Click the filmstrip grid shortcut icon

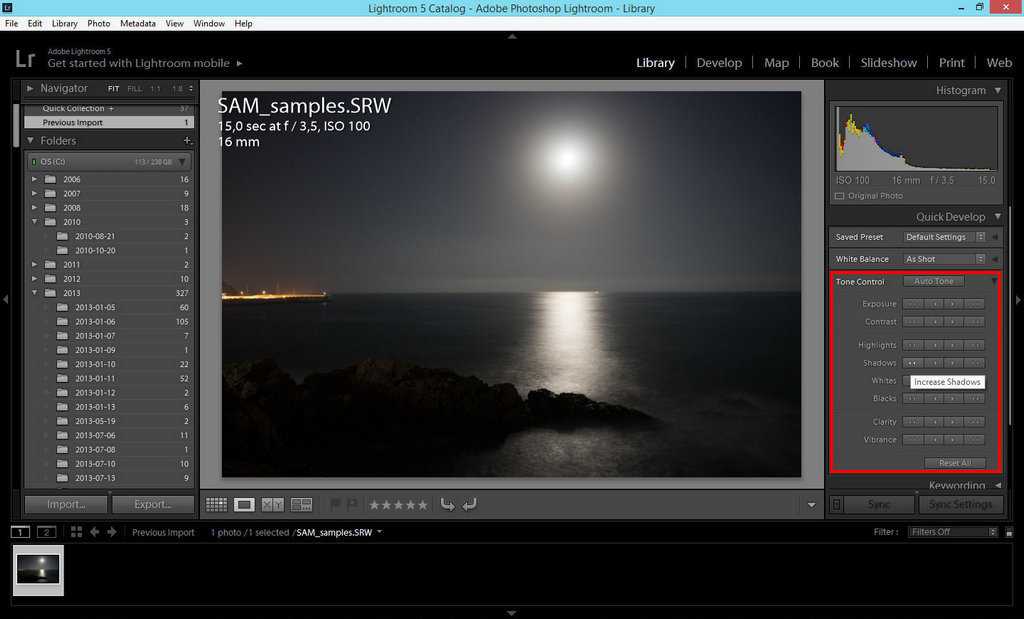pos(76,532)
